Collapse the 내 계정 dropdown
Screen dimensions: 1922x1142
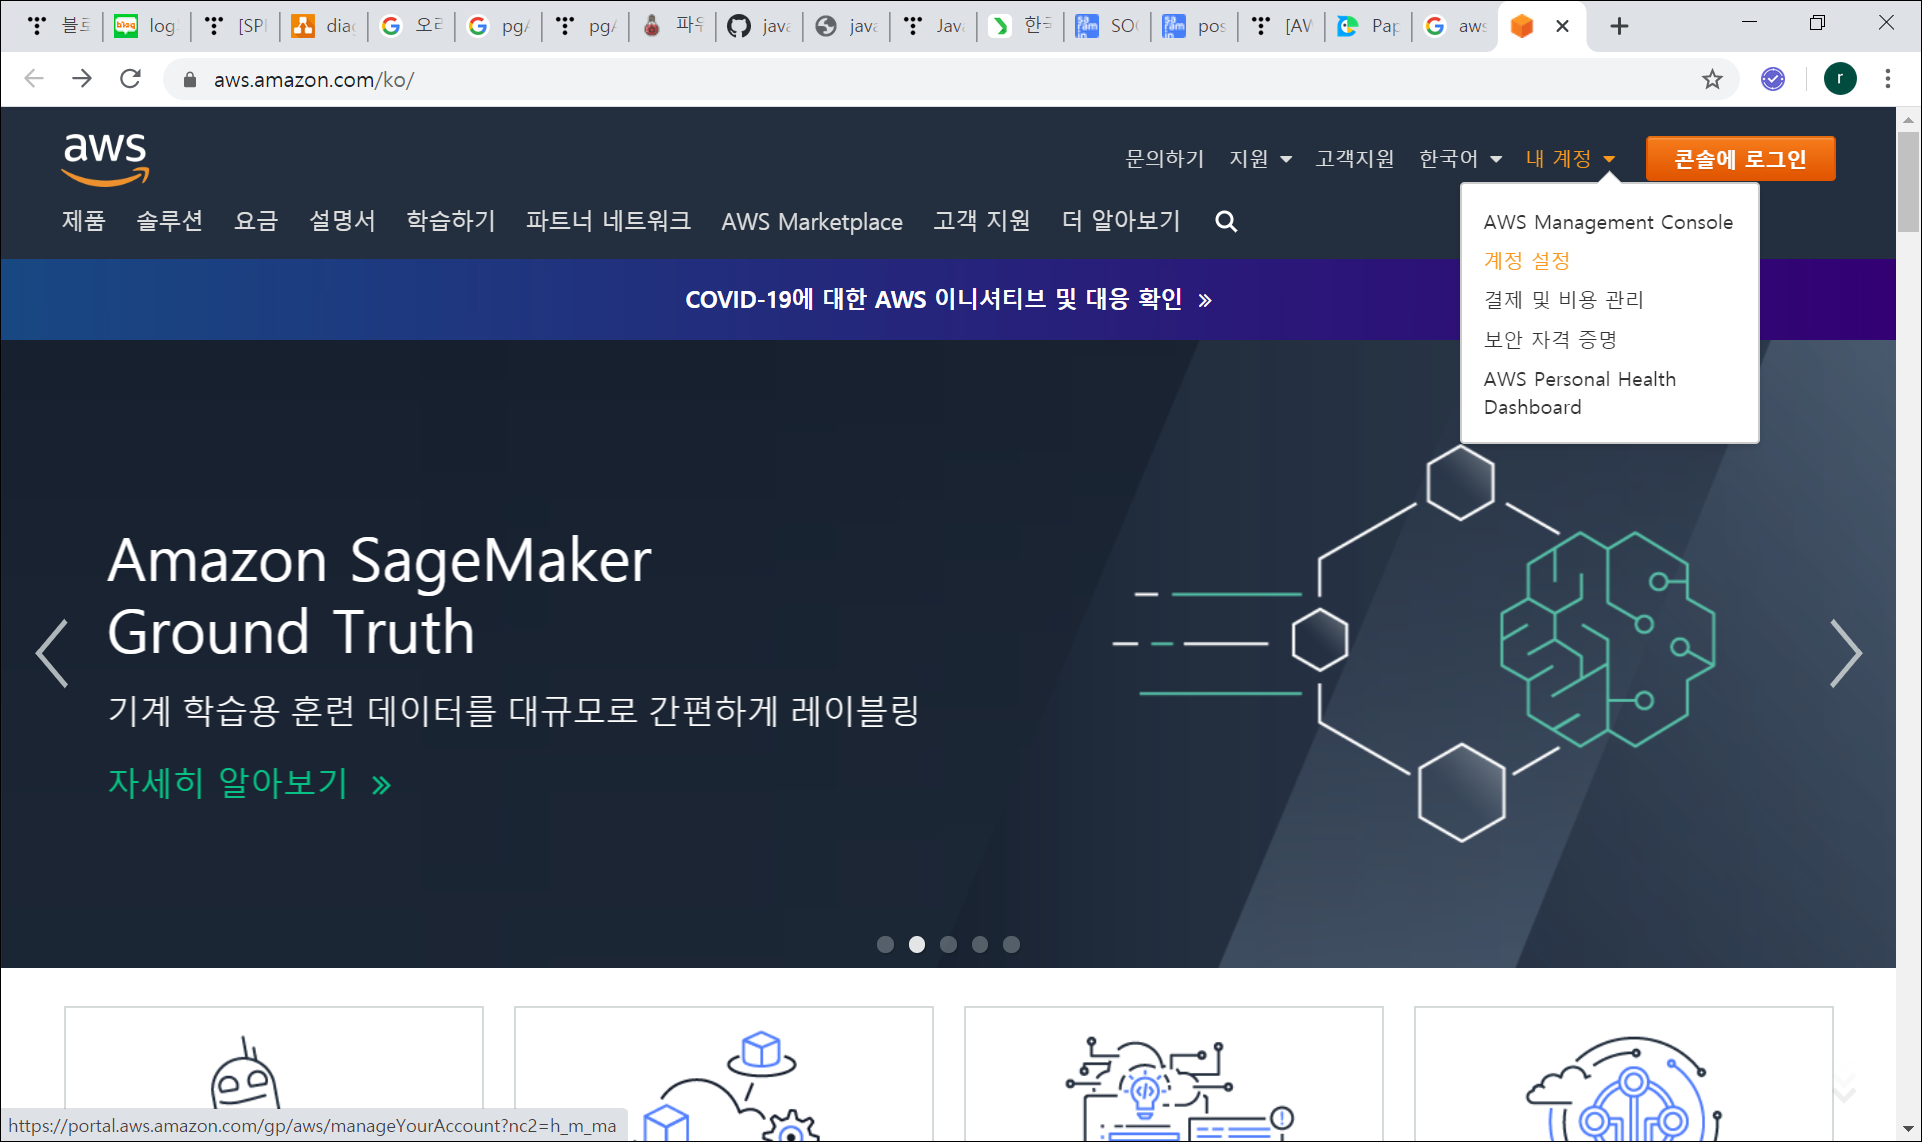pyautogui.click(x=1570, y=159)
